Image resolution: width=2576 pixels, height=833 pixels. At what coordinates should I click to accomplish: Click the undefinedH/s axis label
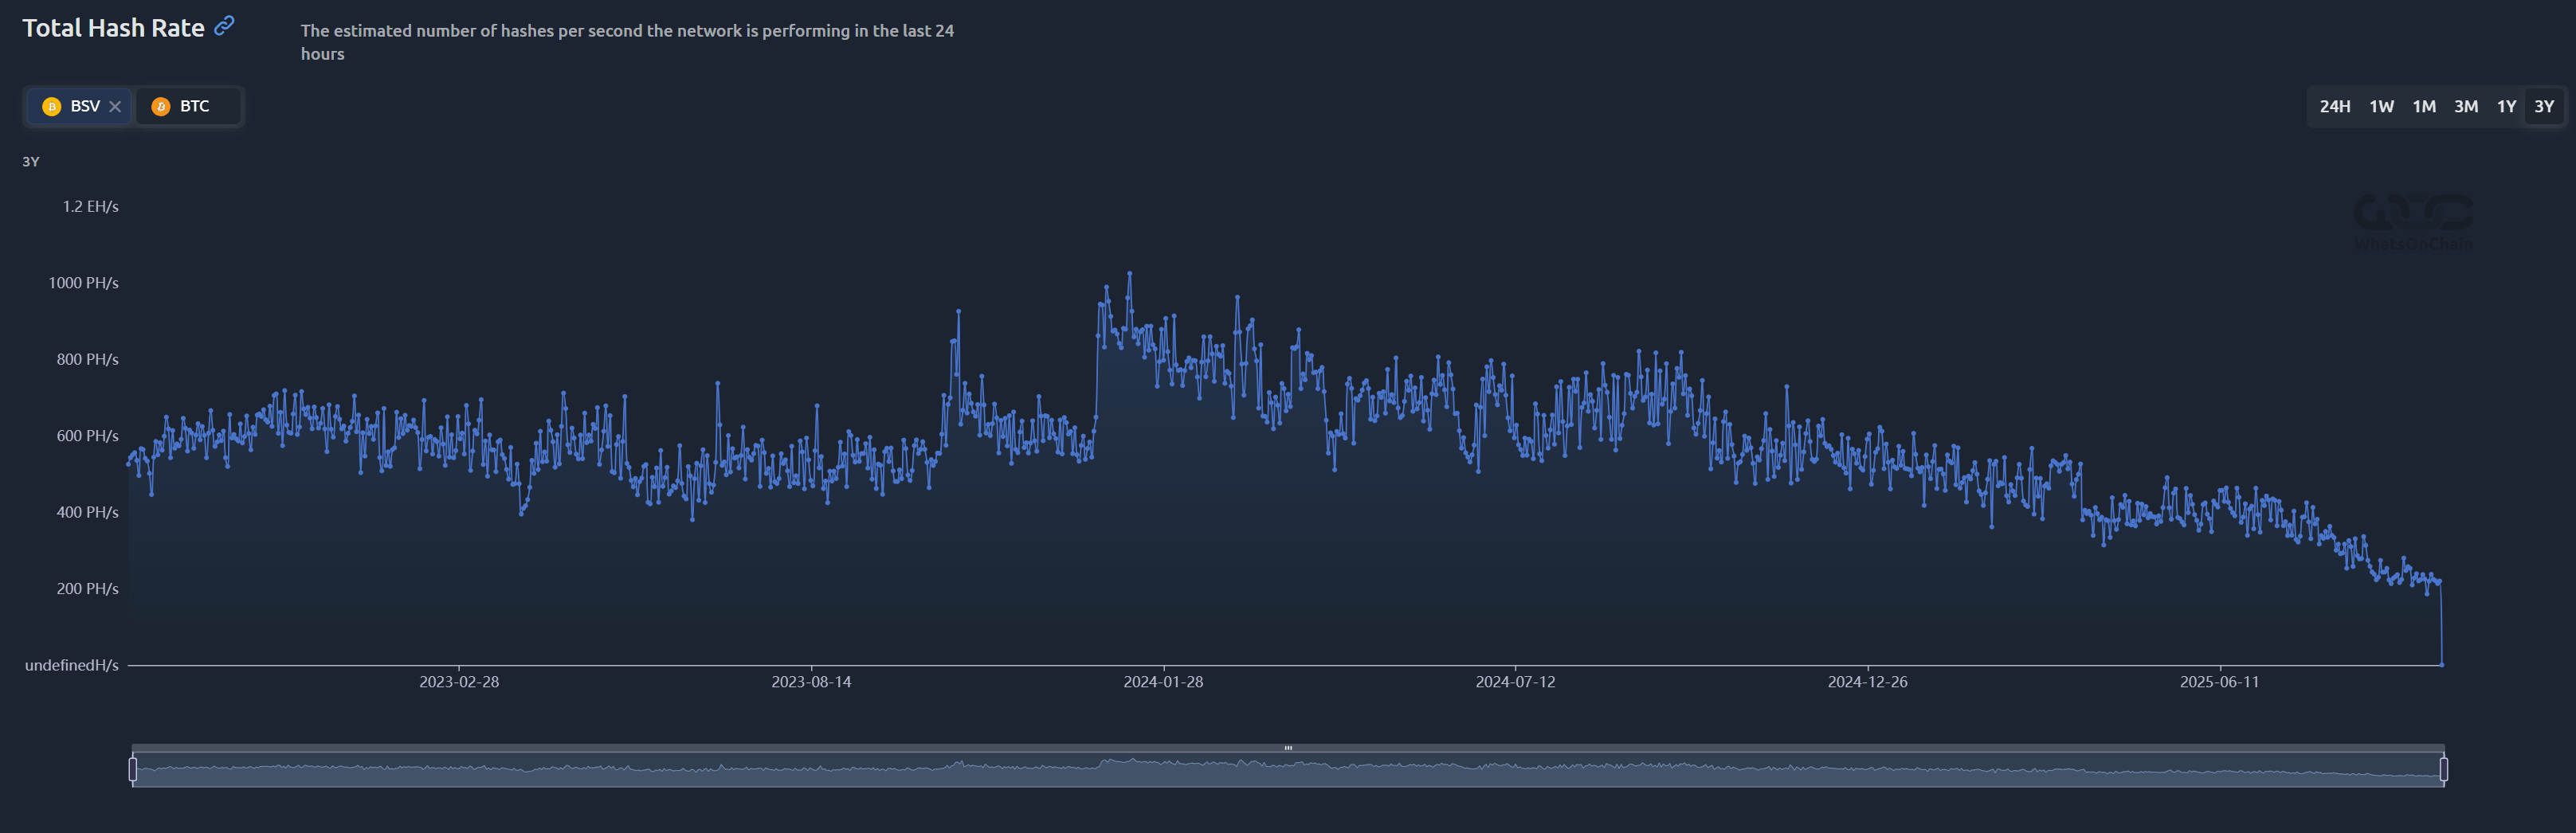coord(71,665)
